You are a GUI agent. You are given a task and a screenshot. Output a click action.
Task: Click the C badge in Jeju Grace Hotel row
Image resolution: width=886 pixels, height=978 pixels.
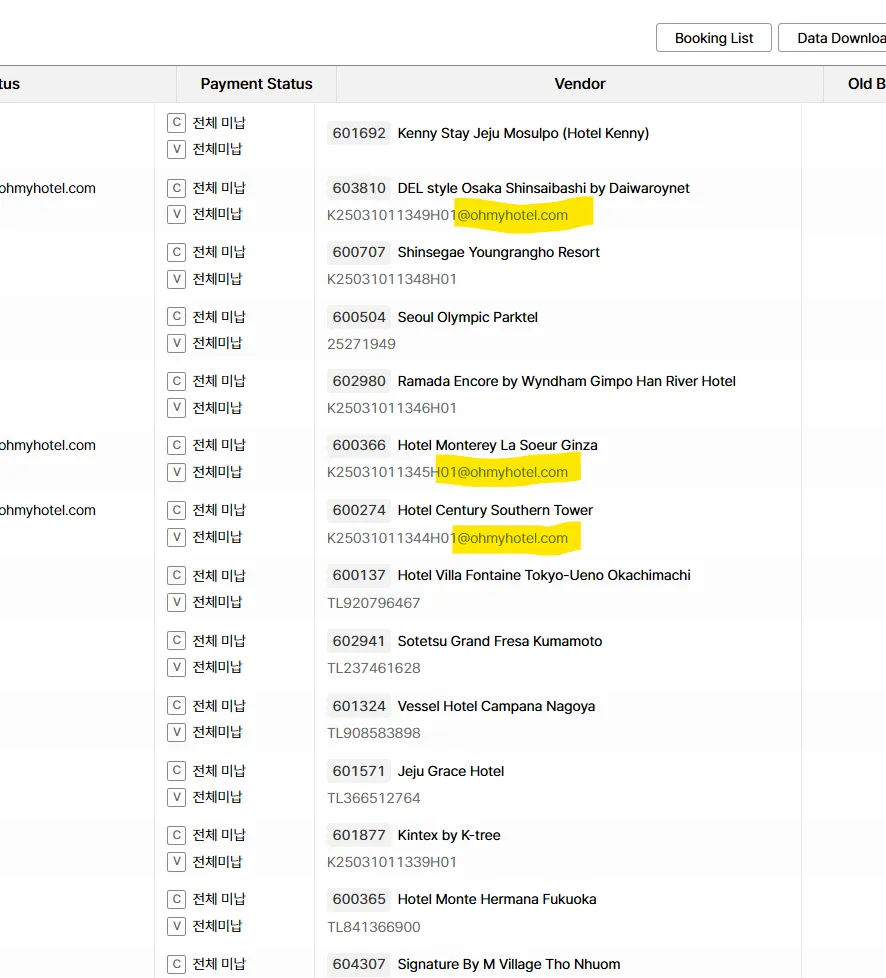[177, 771]
